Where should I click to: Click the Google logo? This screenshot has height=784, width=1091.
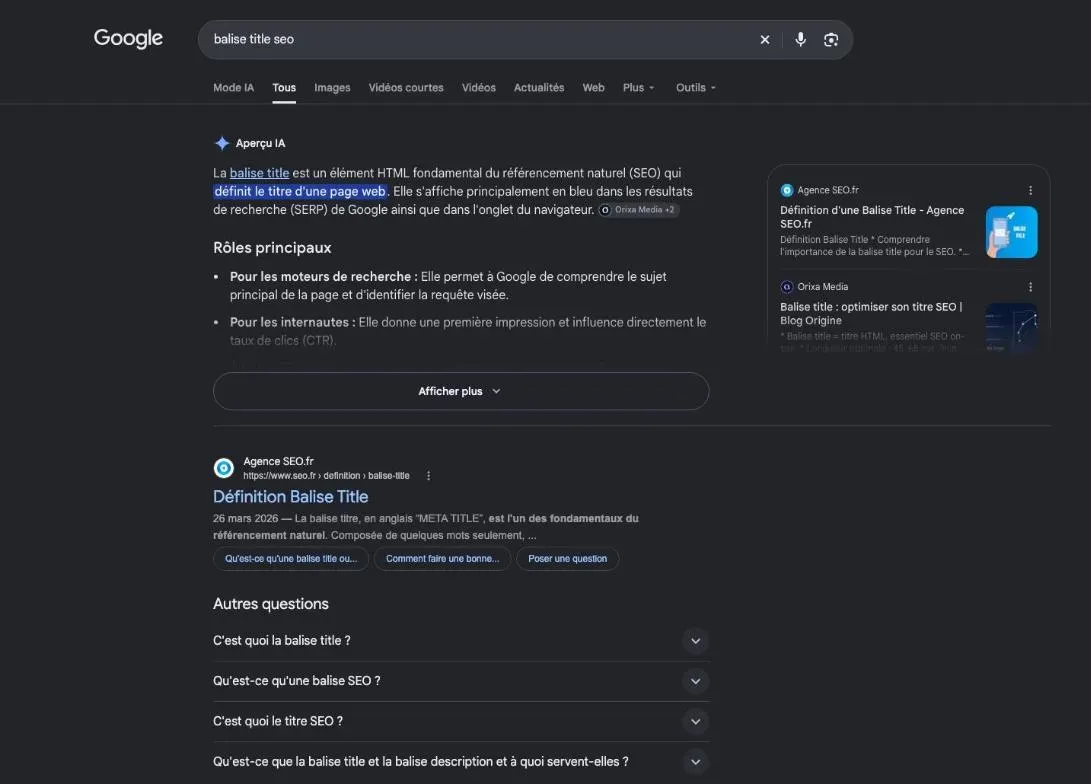(x=128, y=38)
